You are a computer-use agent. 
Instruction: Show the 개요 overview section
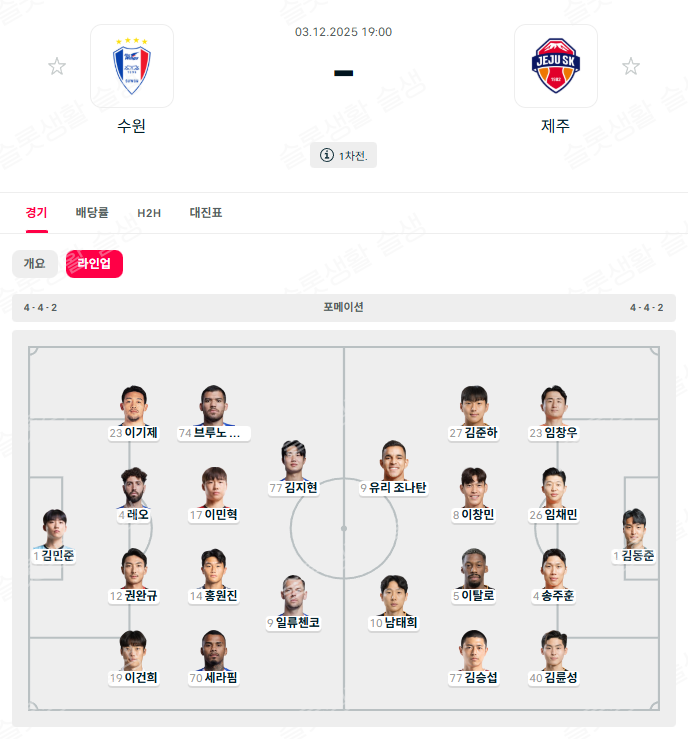click(x=35, y=263)
